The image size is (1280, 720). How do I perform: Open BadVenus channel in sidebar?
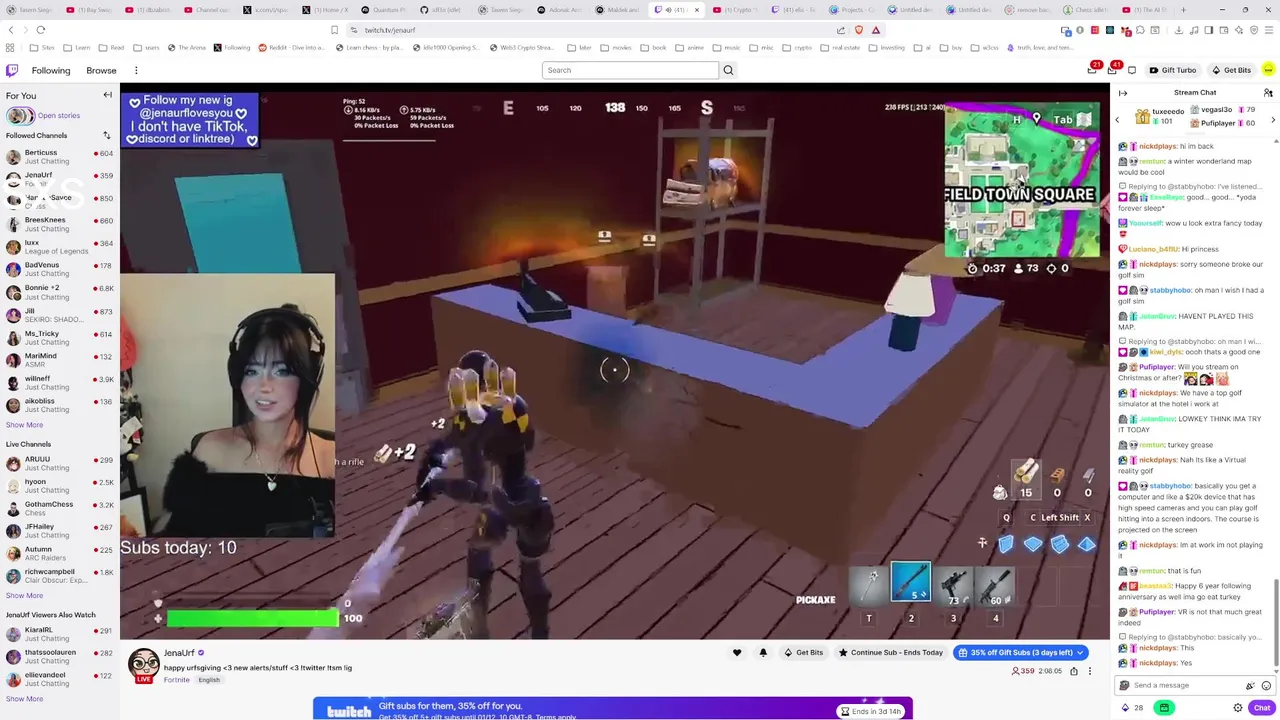[x=59, y=269]
